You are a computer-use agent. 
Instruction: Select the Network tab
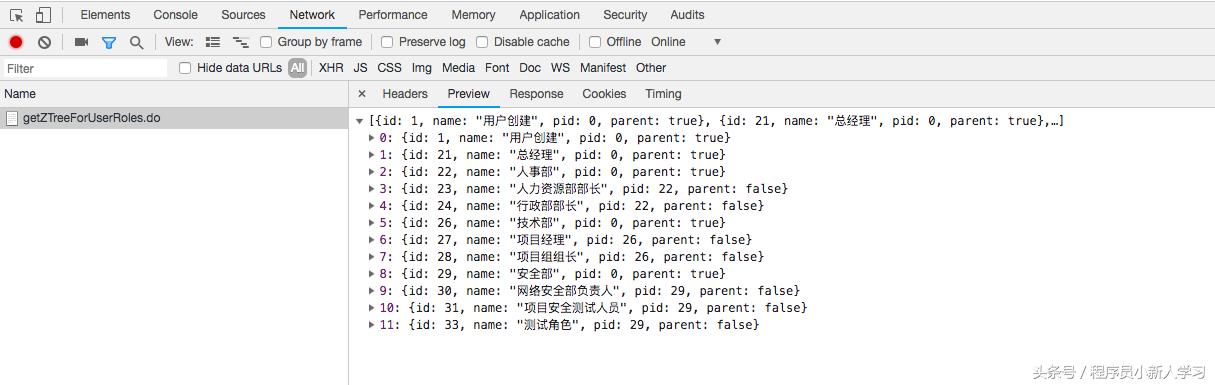312,15
